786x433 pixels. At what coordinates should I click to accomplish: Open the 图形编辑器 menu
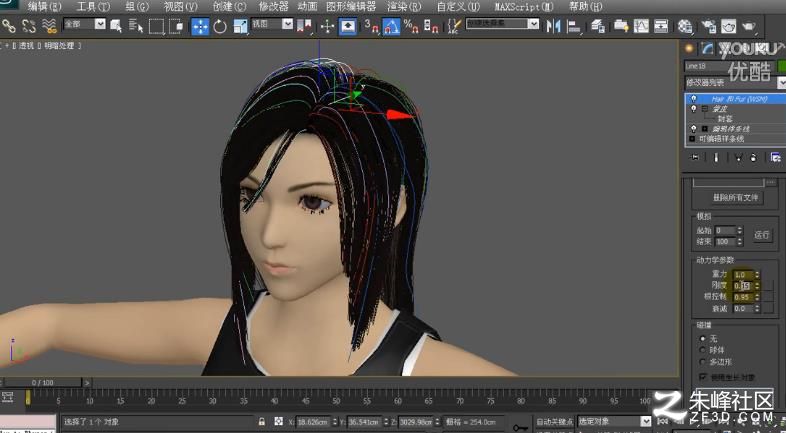[351, 7]
